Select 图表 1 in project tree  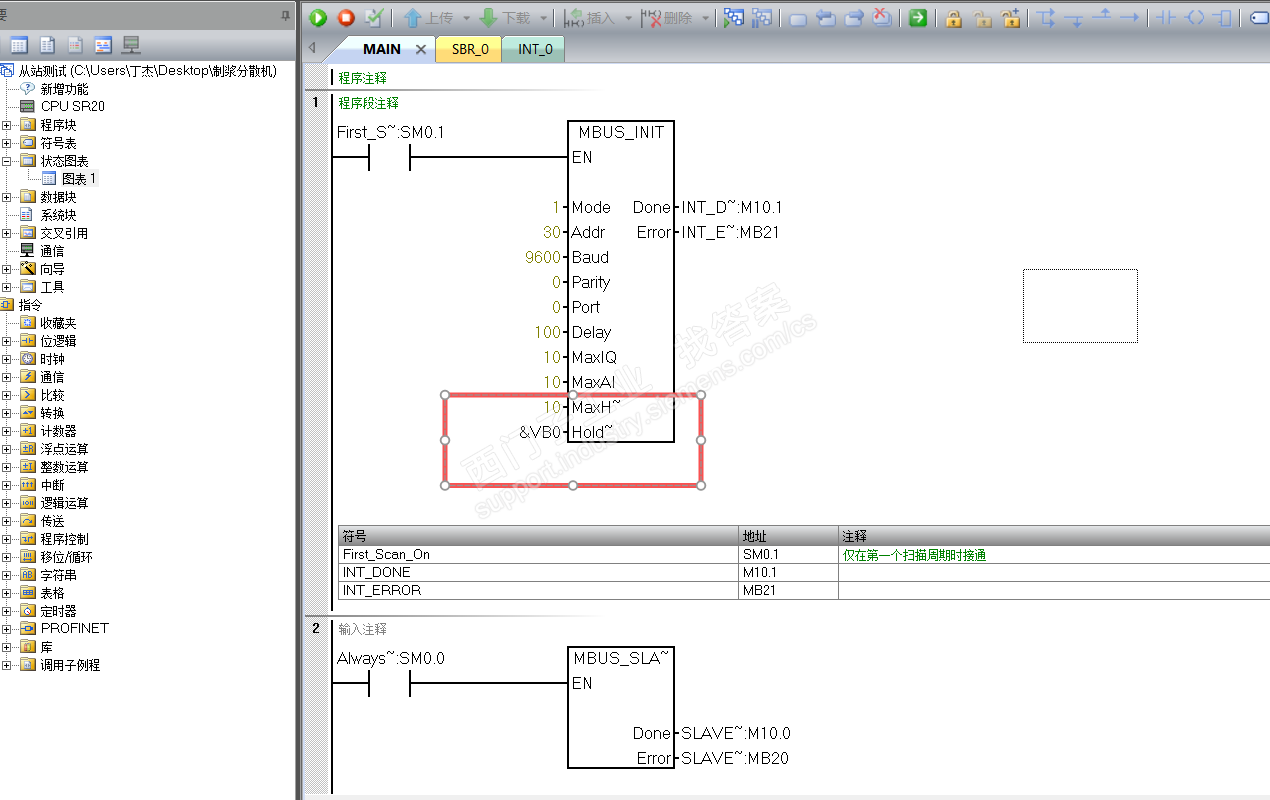[78, 179]
